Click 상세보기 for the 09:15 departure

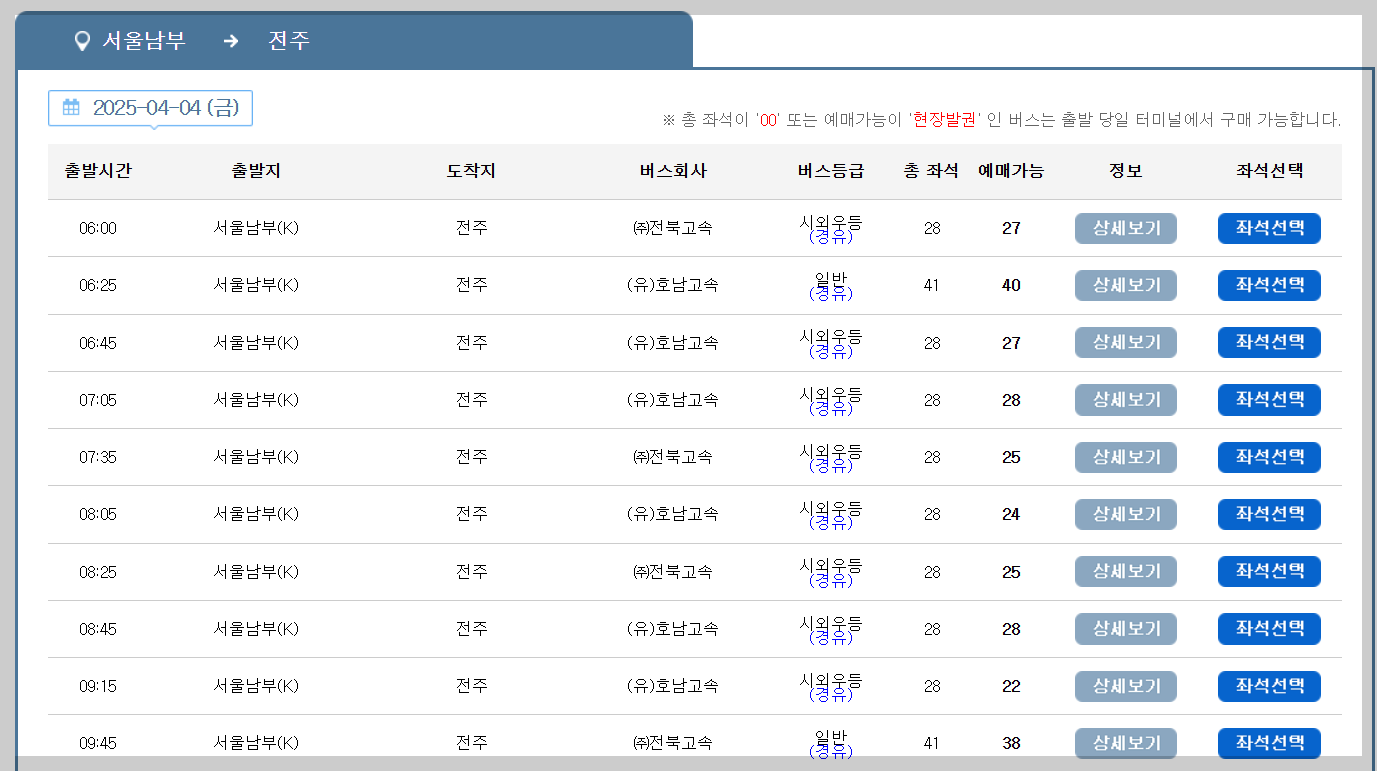(1125, 686)
